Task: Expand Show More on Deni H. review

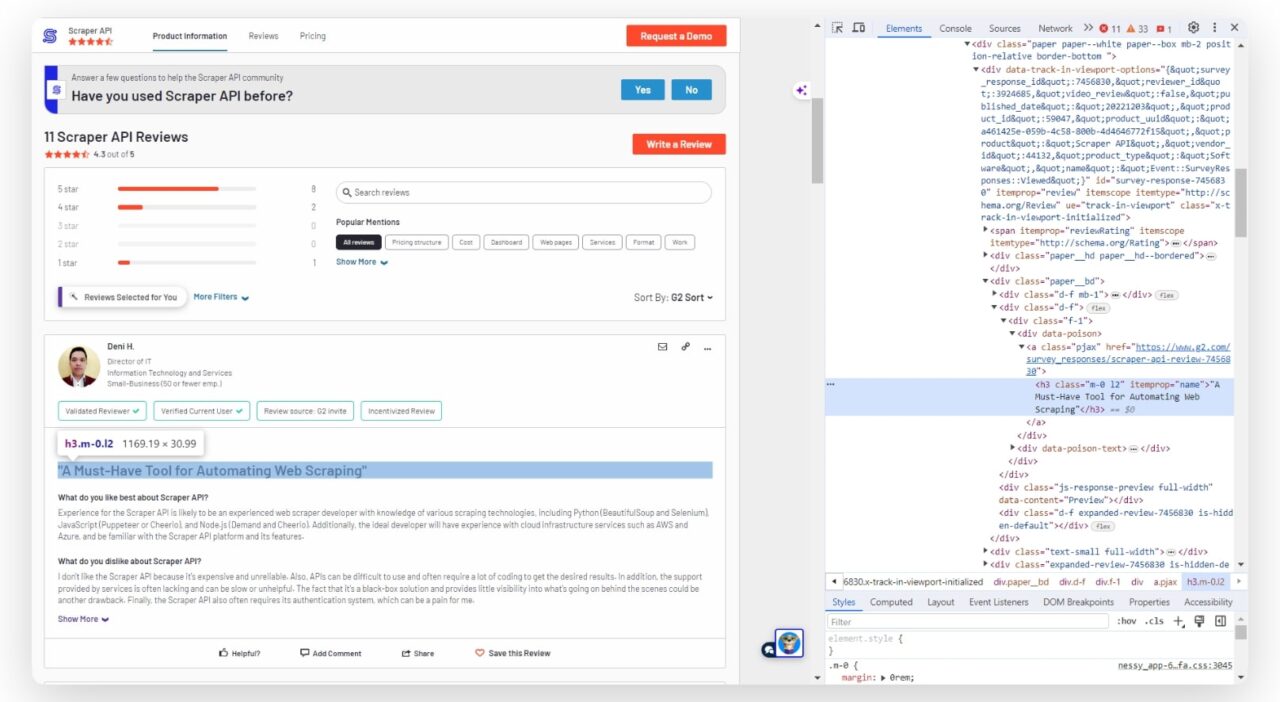Action: coord(83,619)
